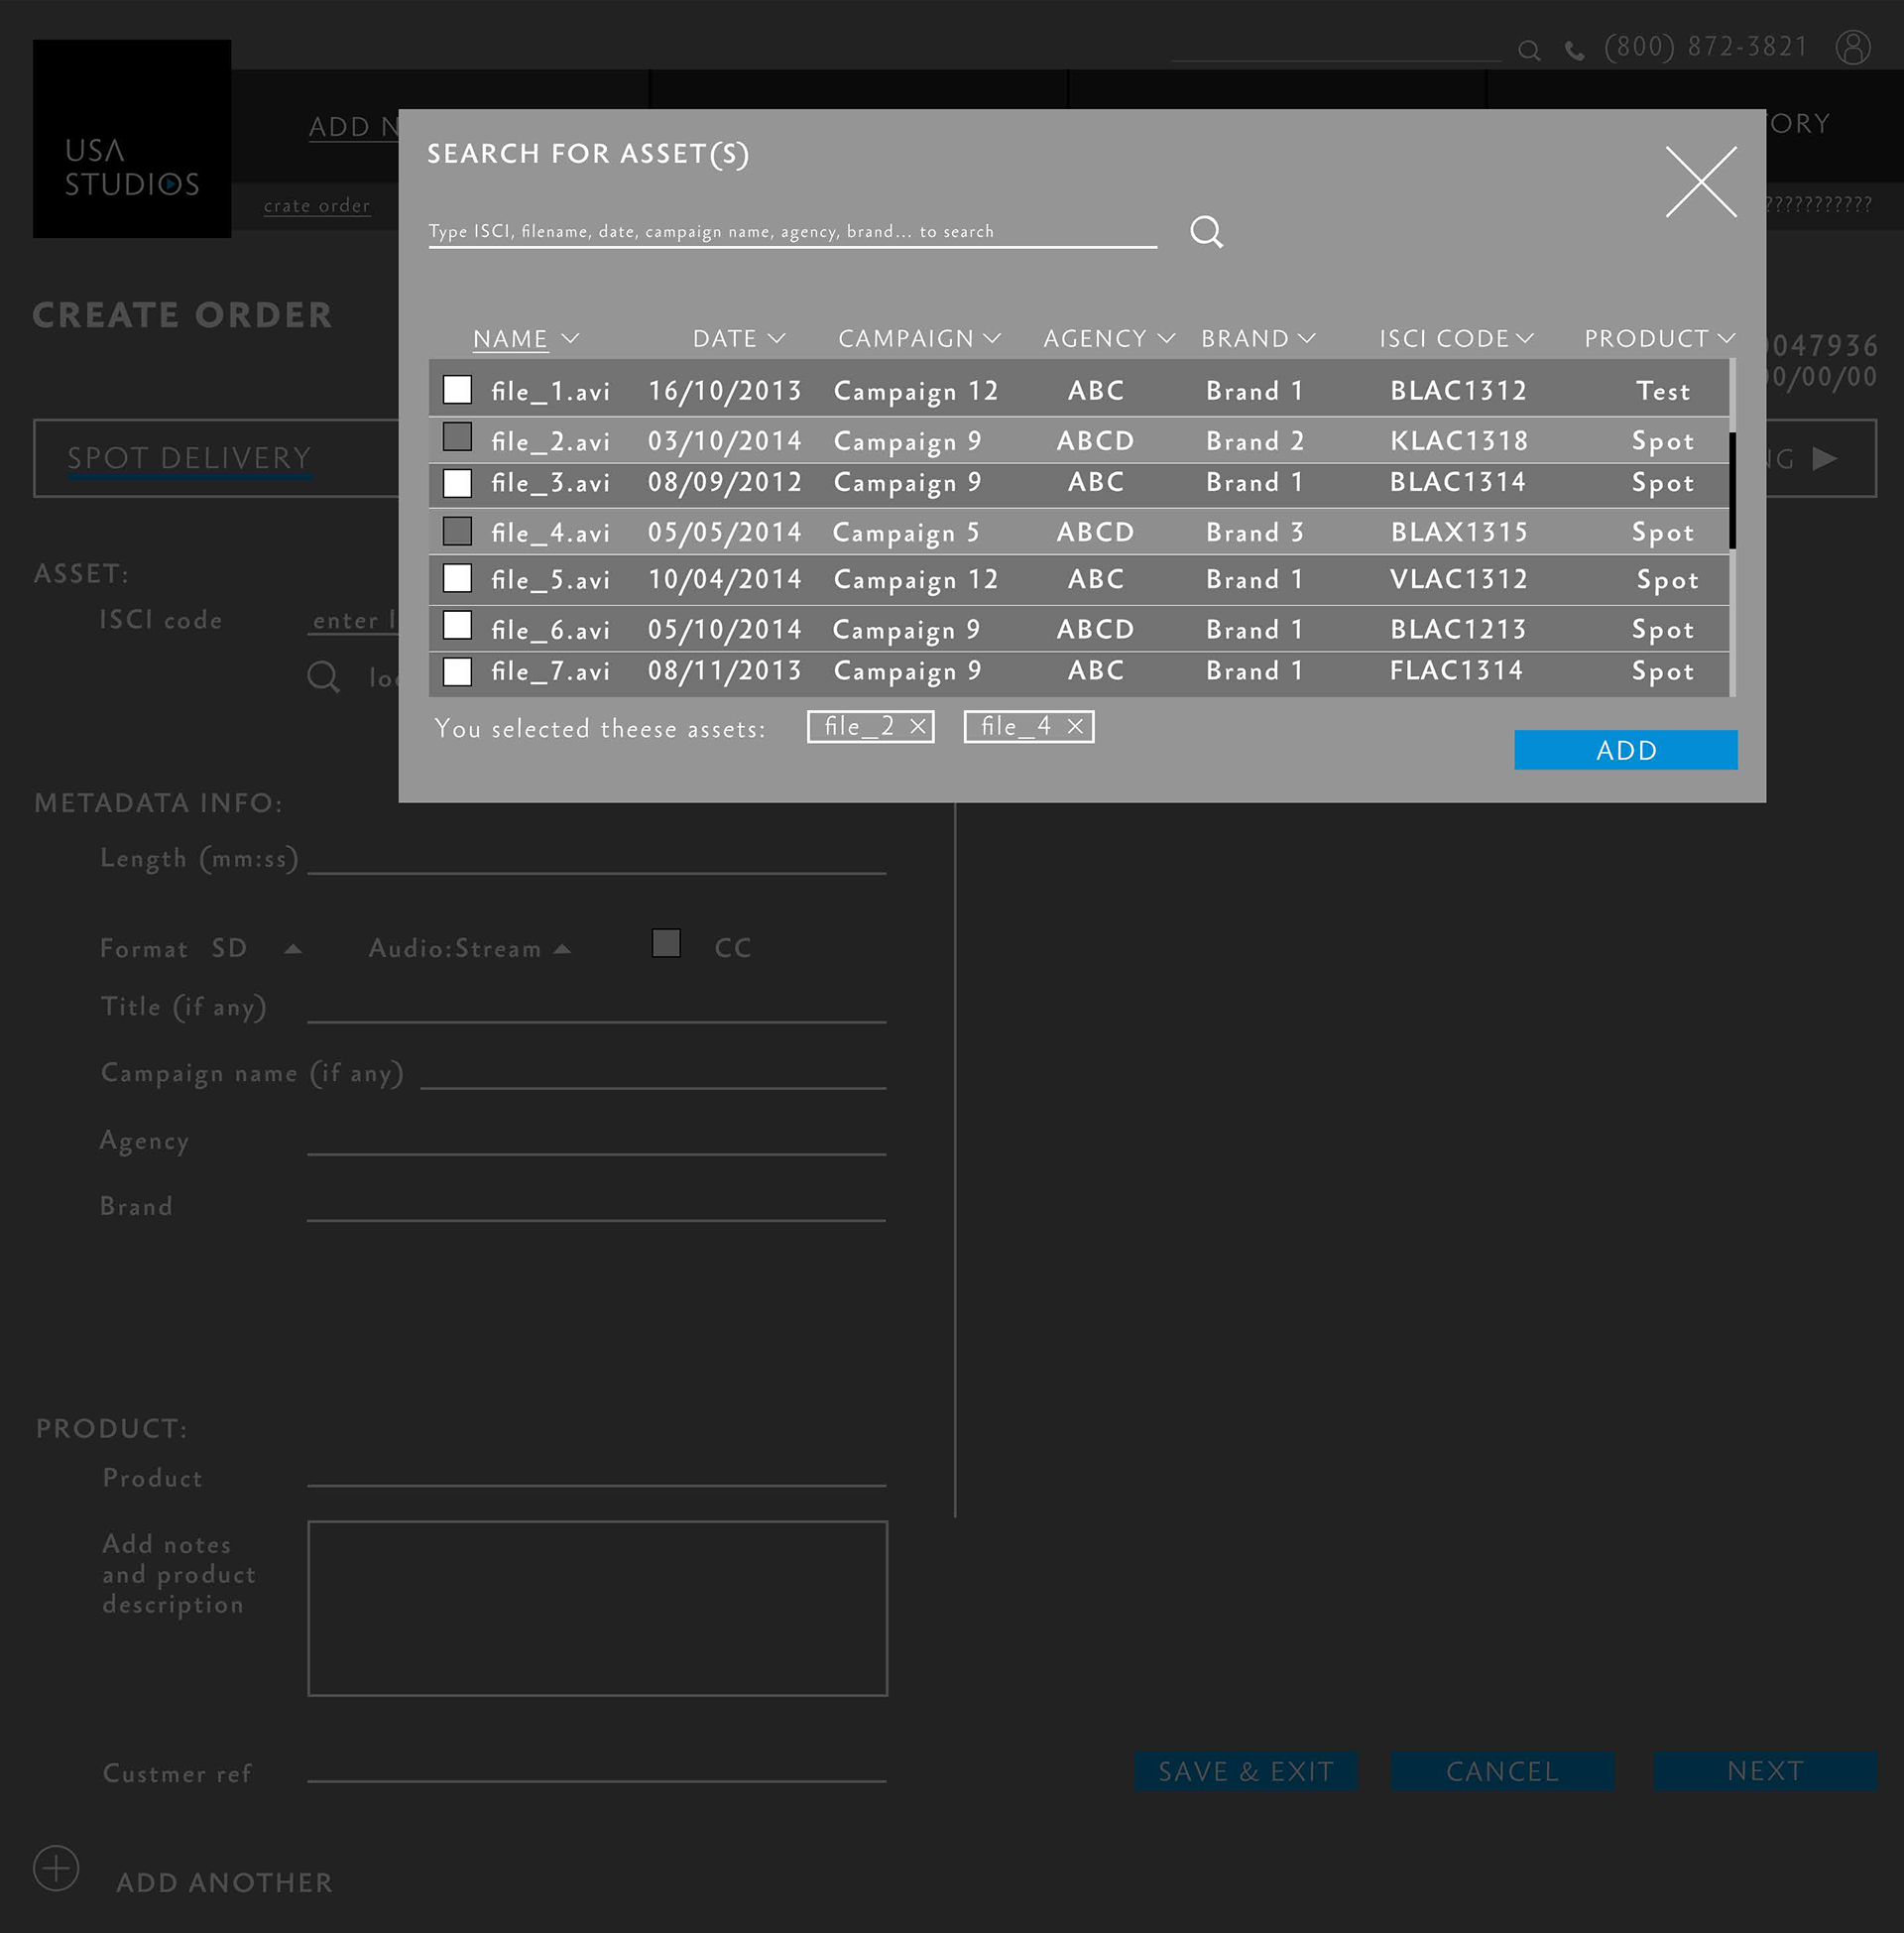Click the asset search text field

[792, 232]
